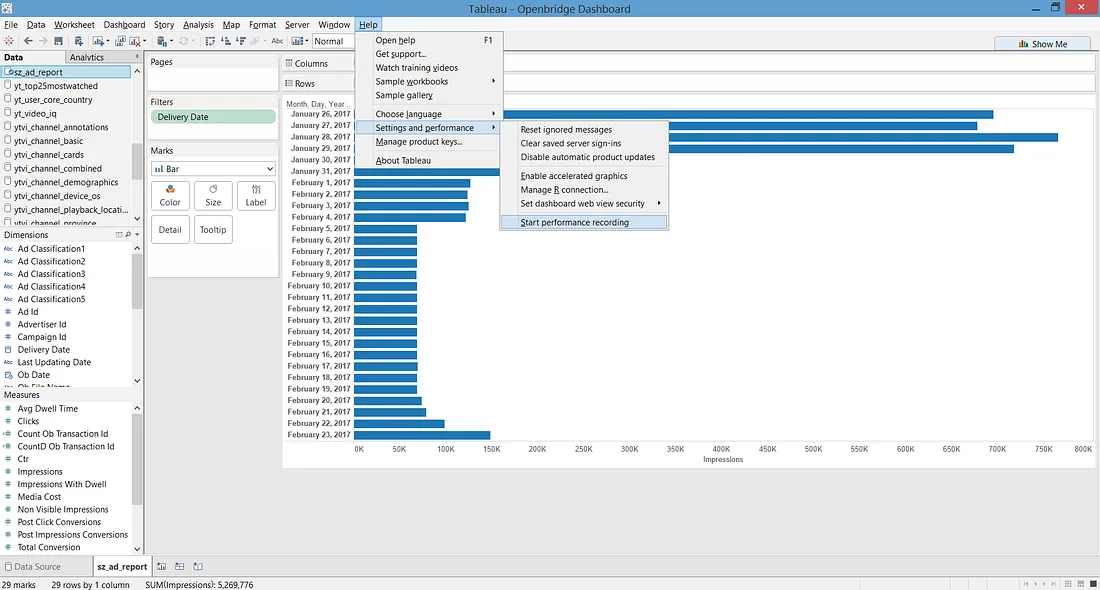Click the new dashboard tab icon at bottom

[x=180, y=566]
